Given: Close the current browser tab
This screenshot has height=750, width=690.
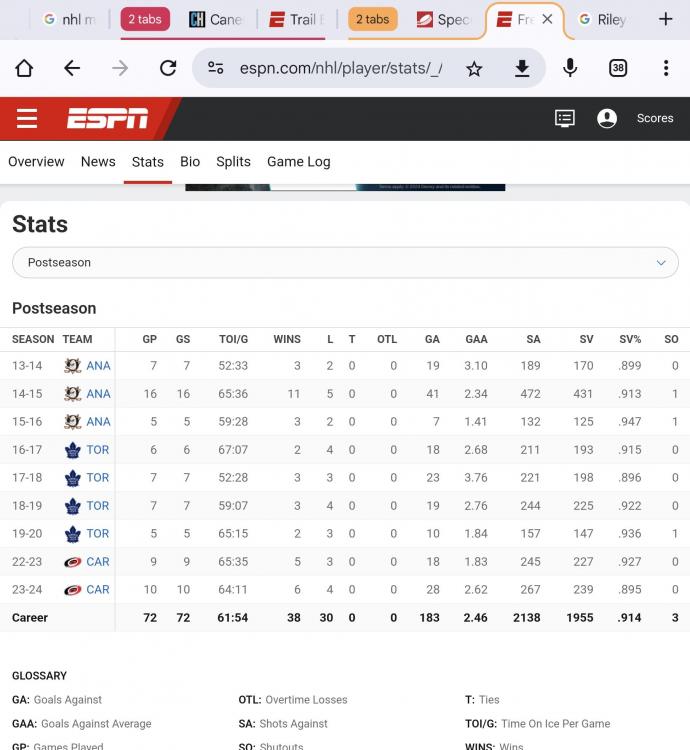Looking at the screenshot, I should 547,19.
